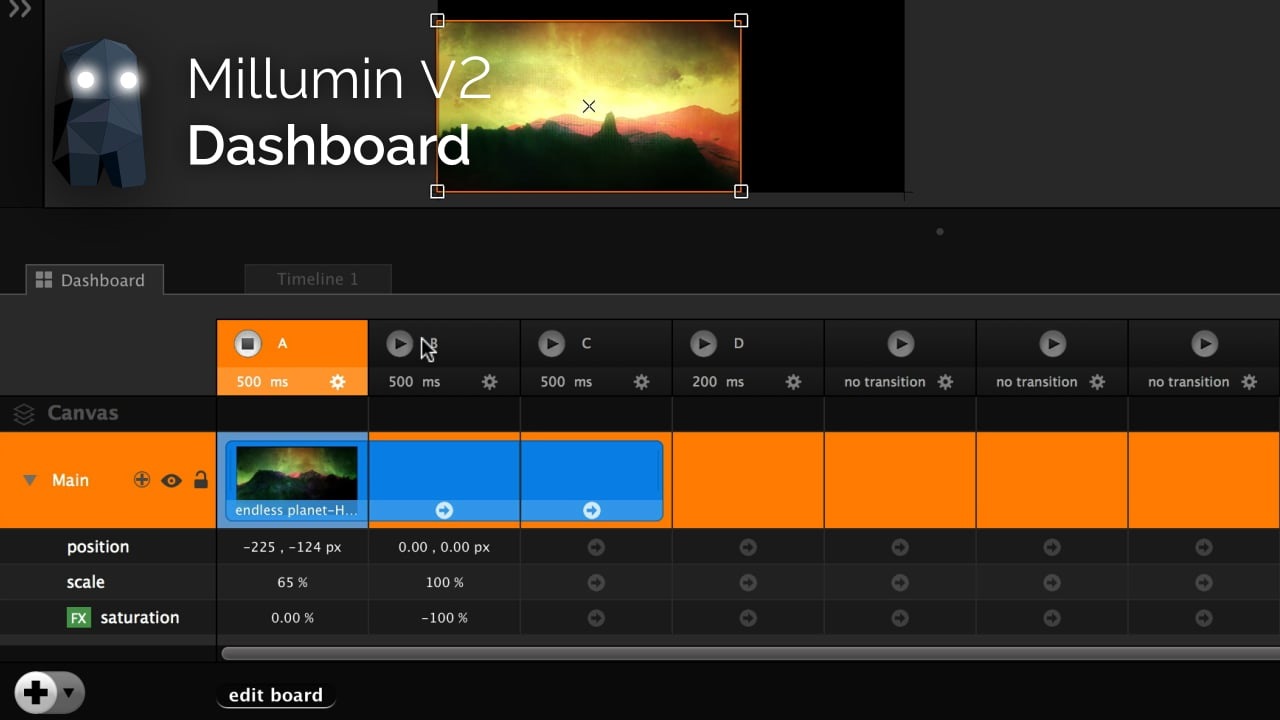The width and height of the screenshot is (1280, 720).
Task: Select the Canvas row label
Action: point(82,413)
